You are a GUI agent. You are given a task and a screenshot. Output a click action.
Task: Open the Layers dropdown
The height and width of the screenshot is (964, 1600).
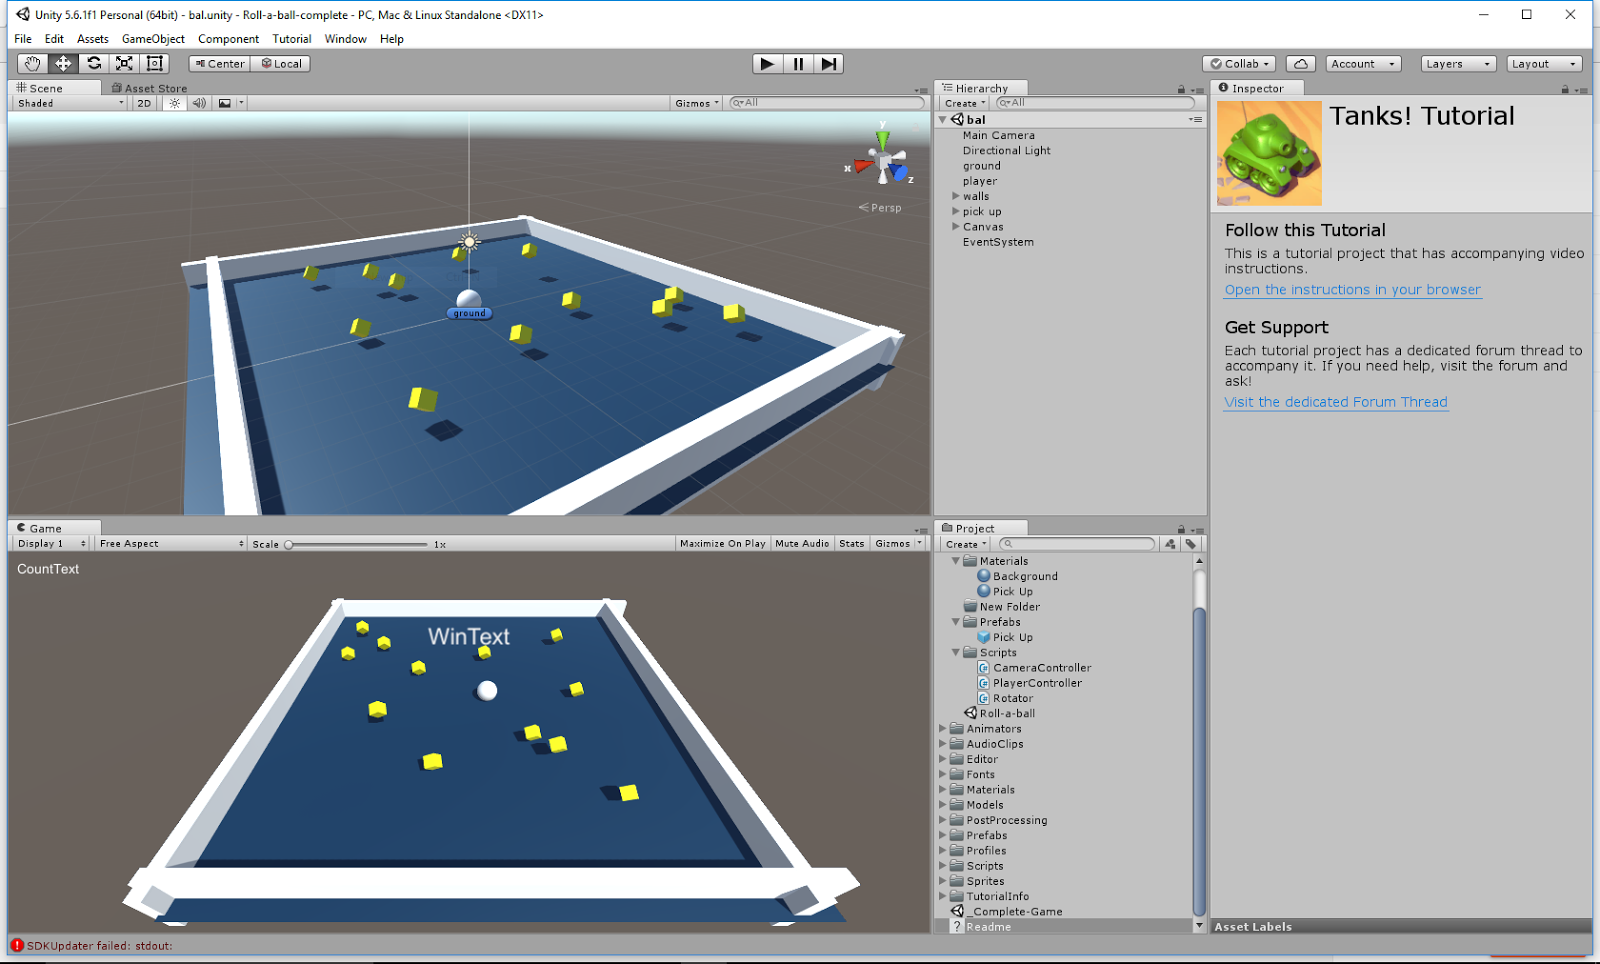(x=1458, y=64)
